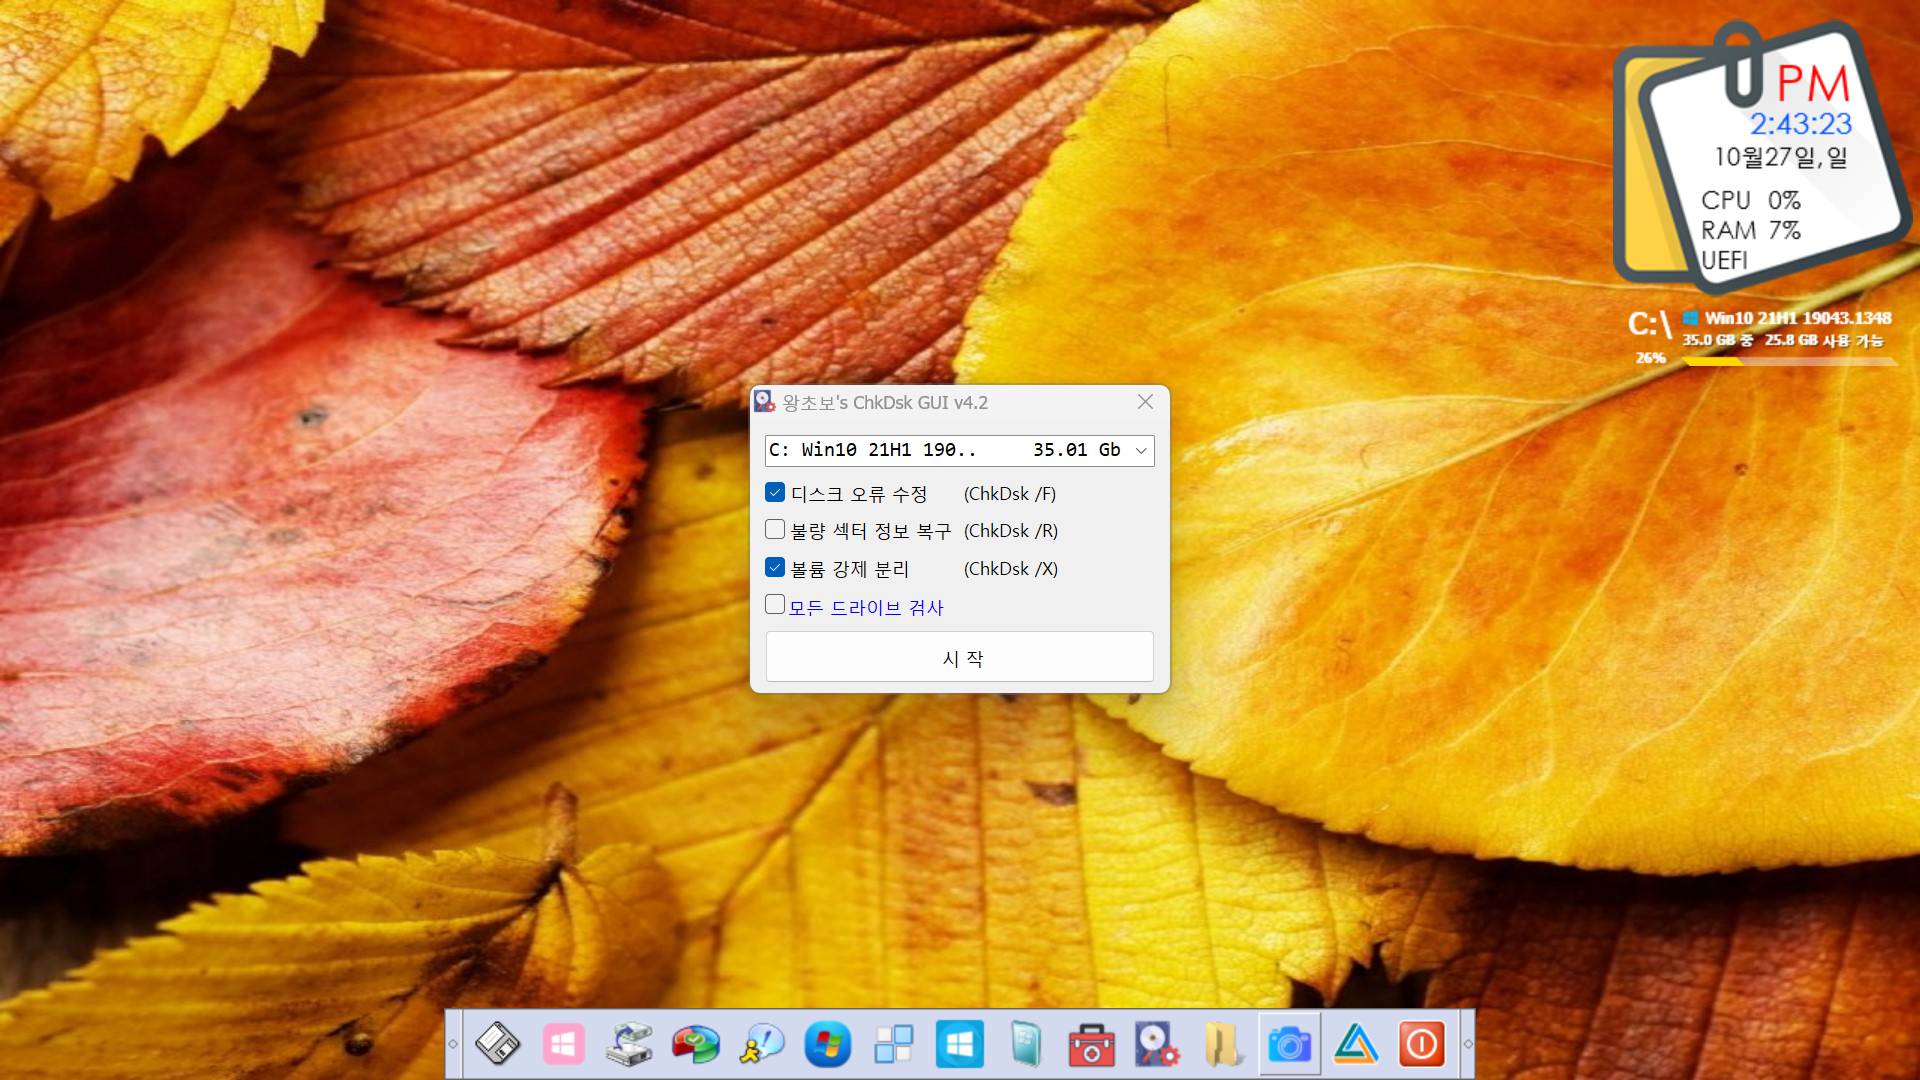Open the red-green-blue pie partition icon
Screen dimensions: 1920x1080
(x=695, y=1045)
